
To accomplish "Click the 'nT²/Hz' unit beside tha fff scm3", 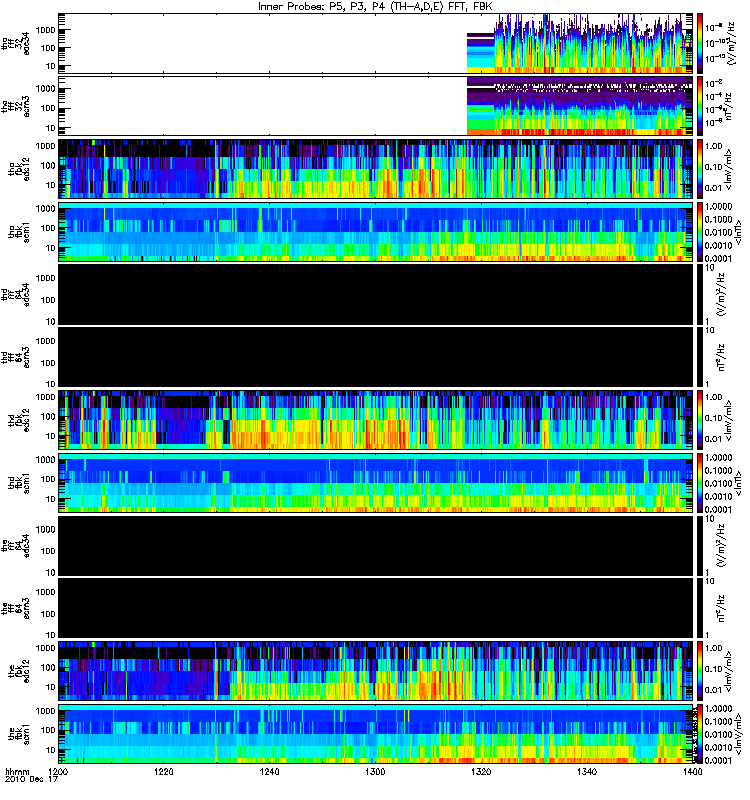I will click(x=727, y=106).
